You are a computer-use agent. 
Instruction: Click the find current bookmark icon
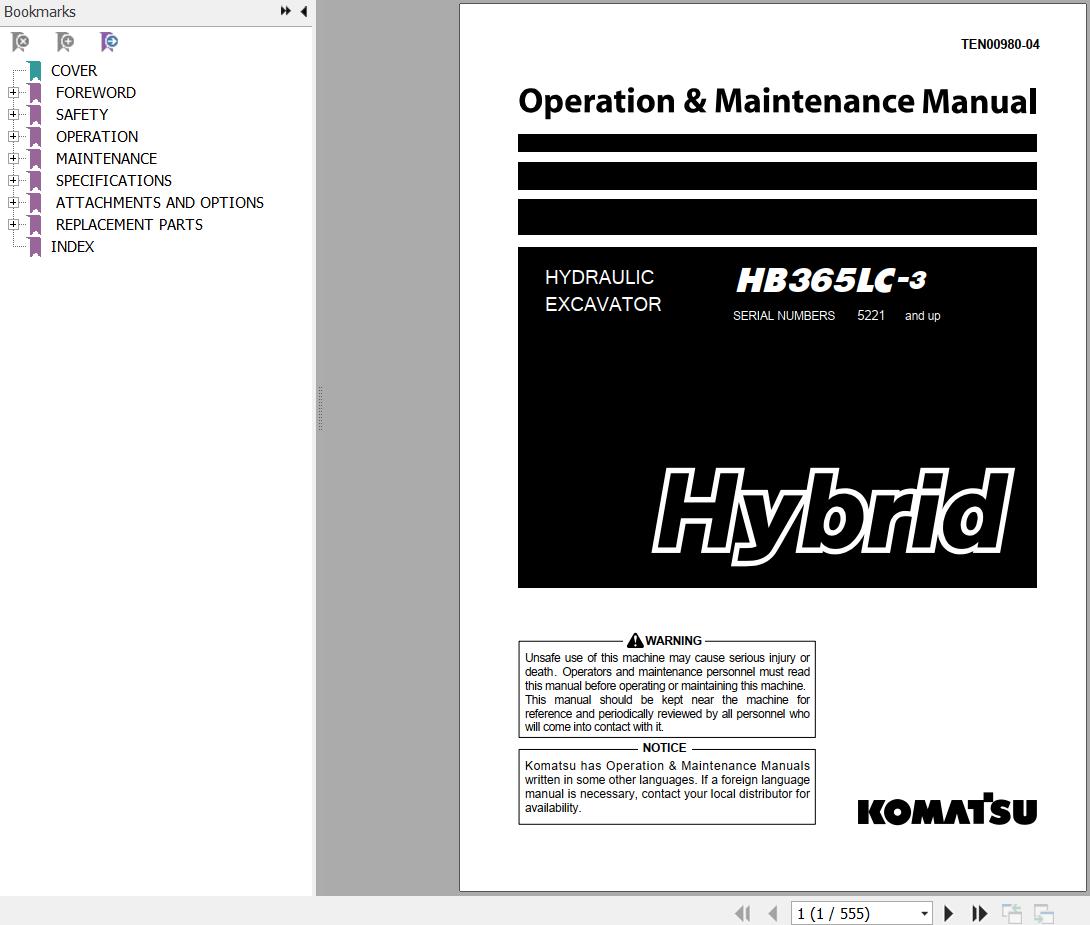point(109,42)
